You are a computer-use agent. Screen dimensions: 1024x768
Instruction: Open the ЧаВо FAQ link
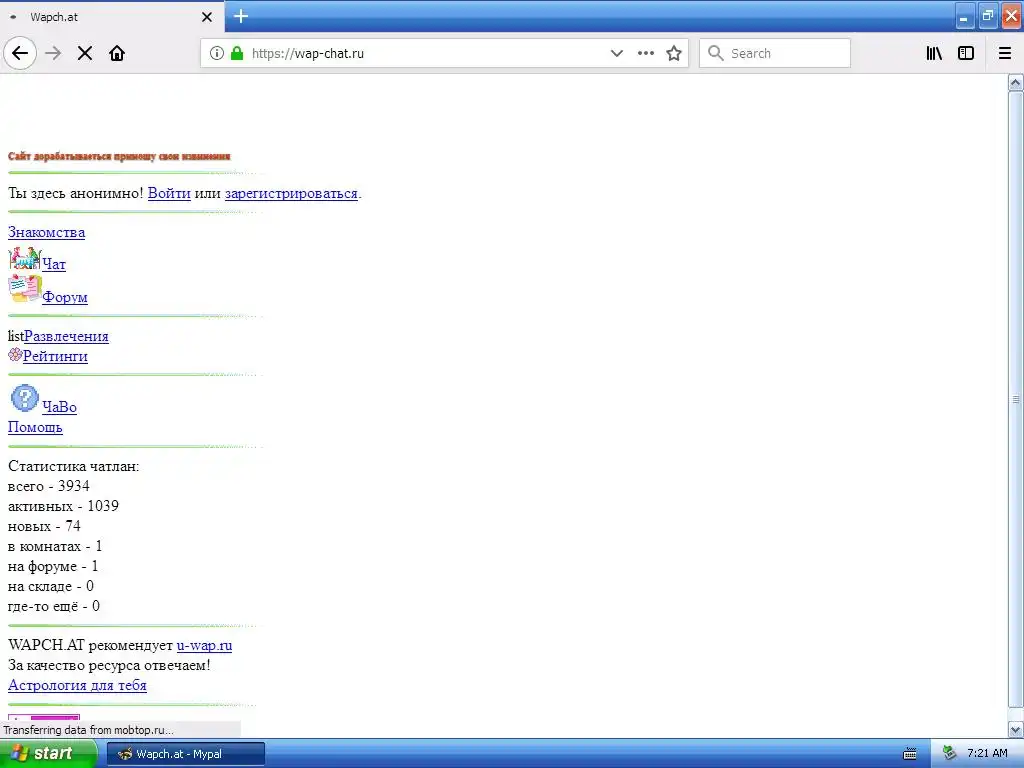click(59, 407)
